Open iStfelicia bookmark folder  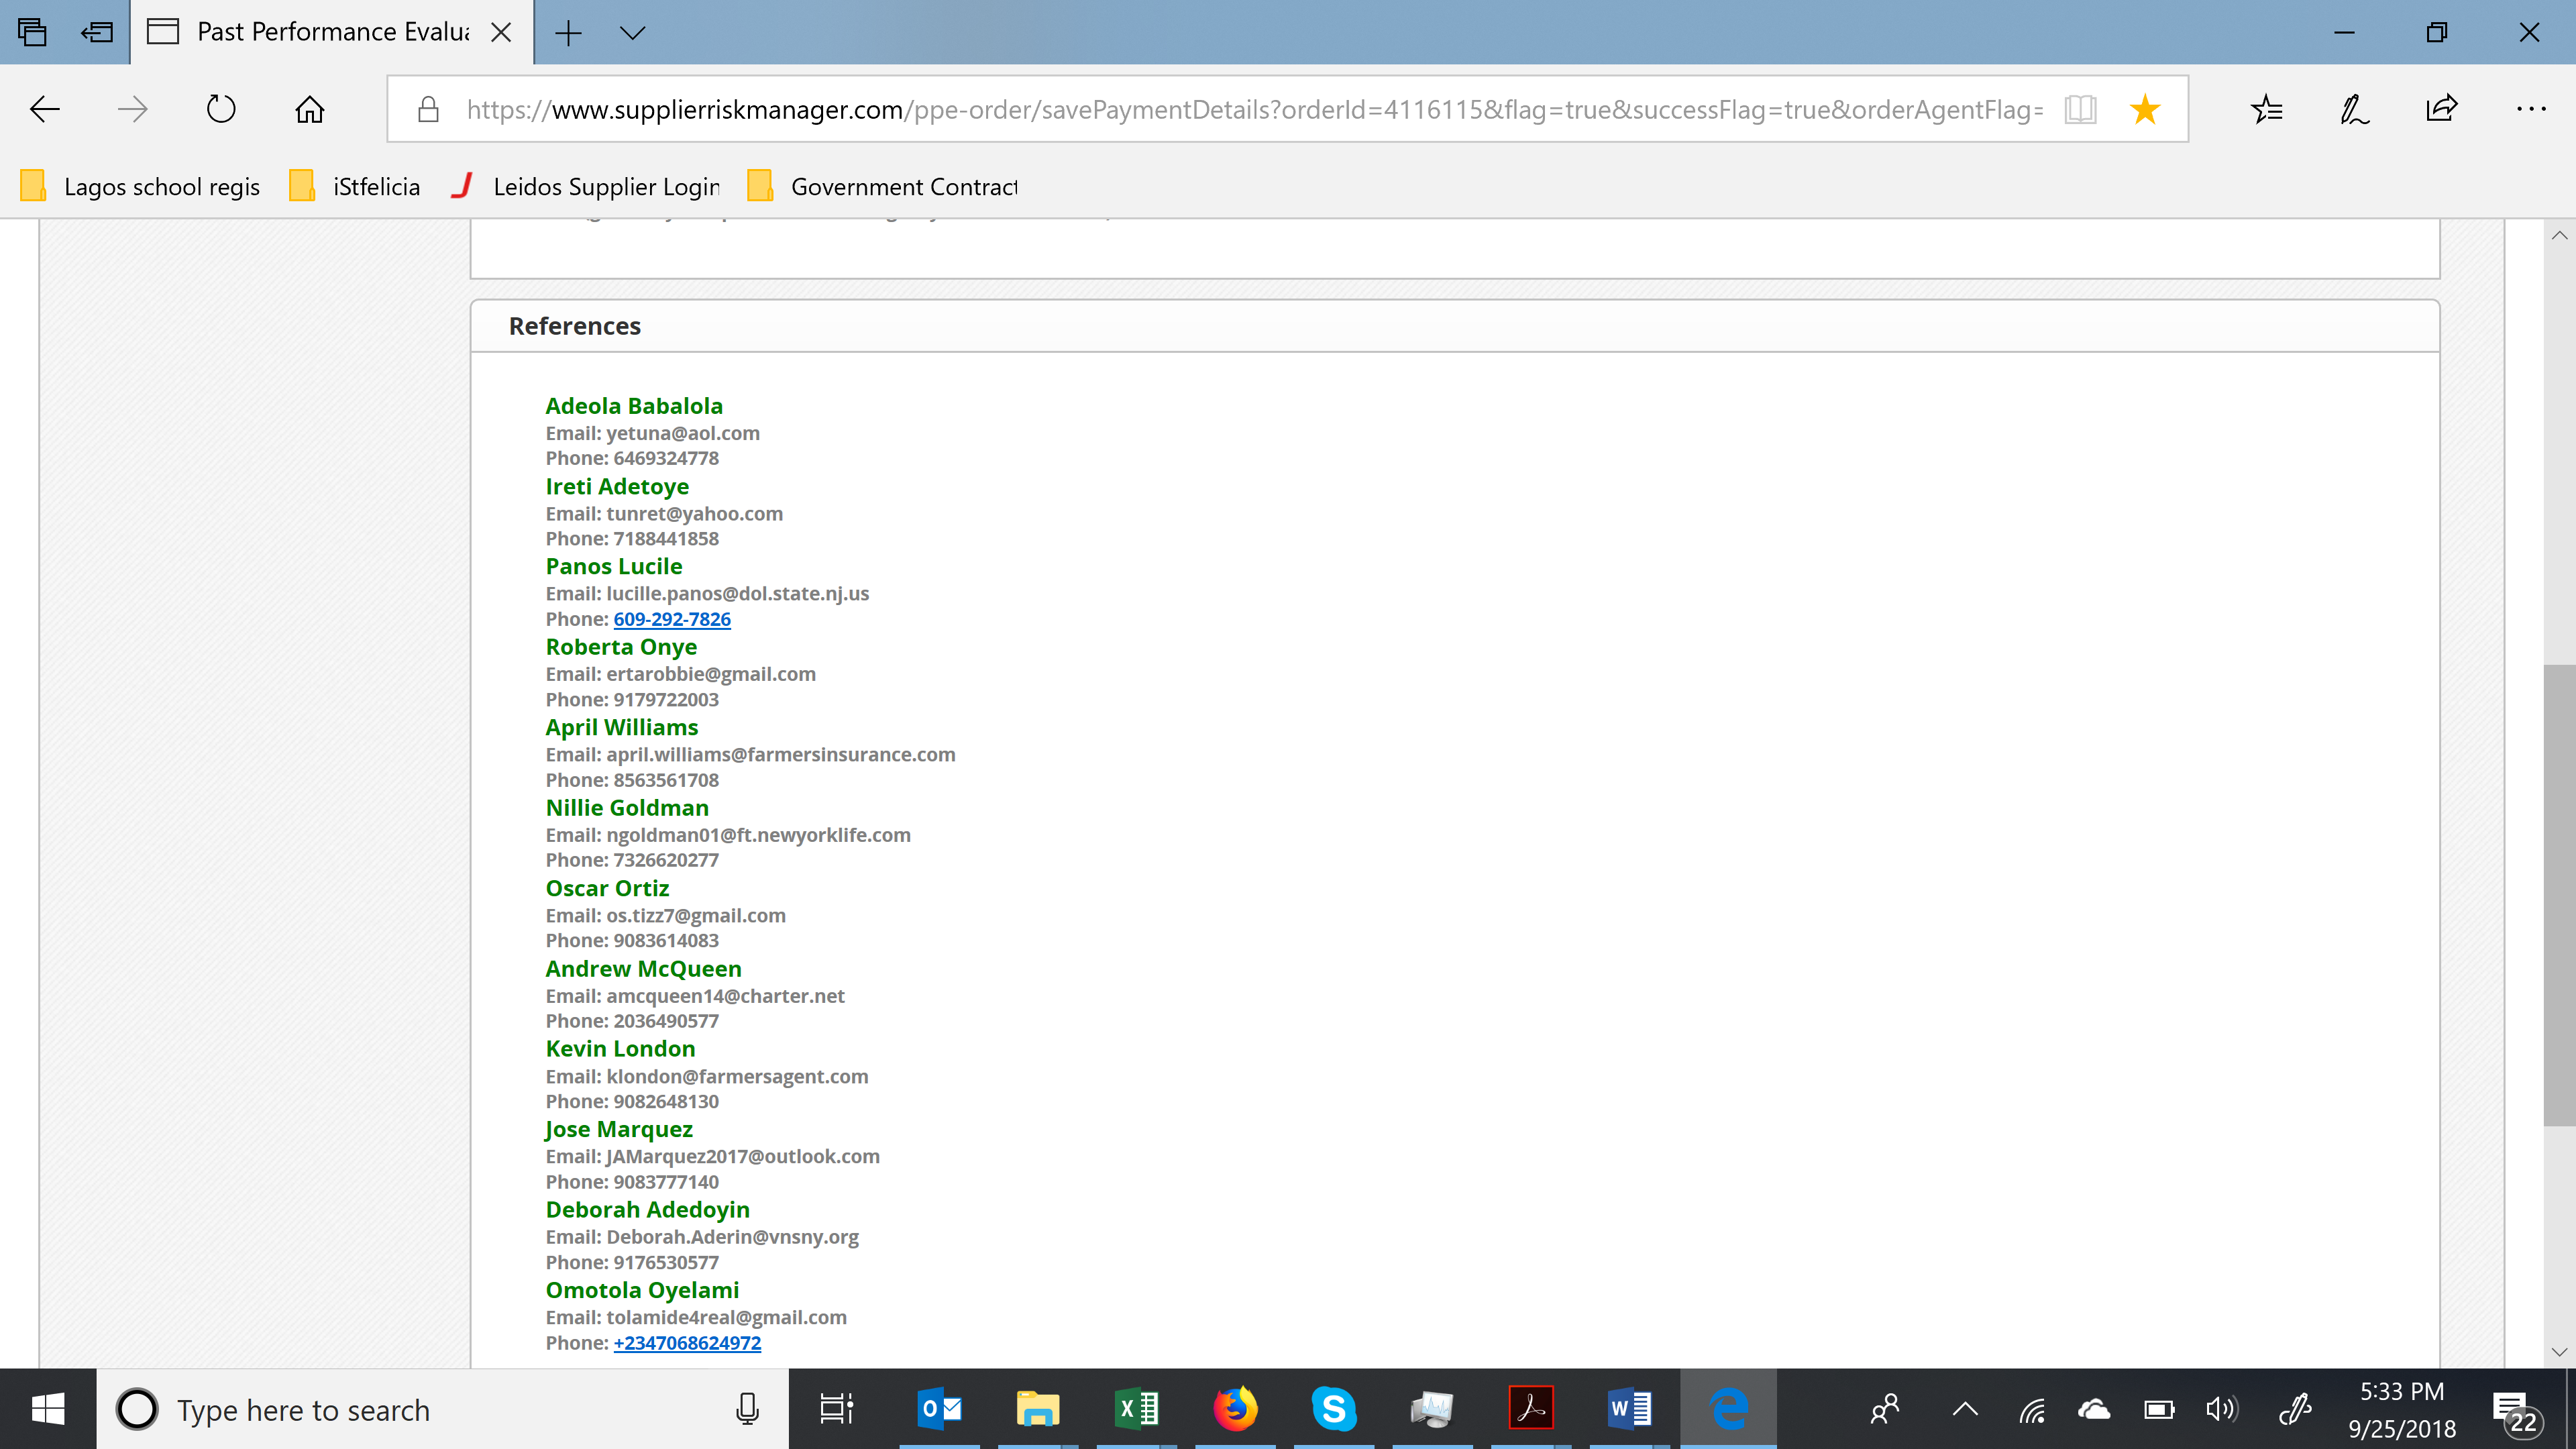[x=355, y=186]
